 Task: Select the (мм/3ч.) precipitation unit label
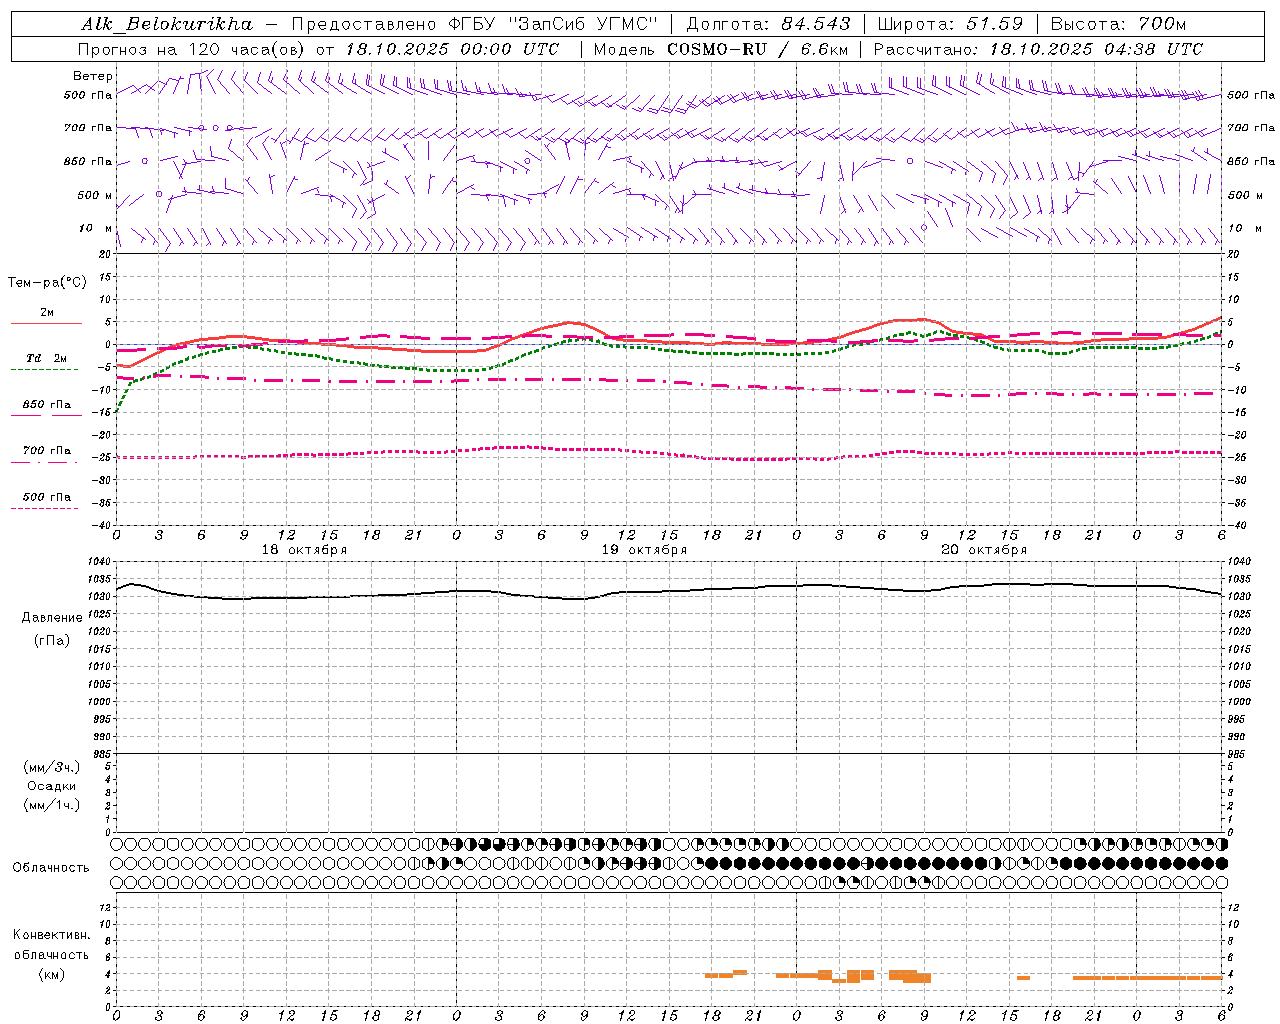[52, 767]
